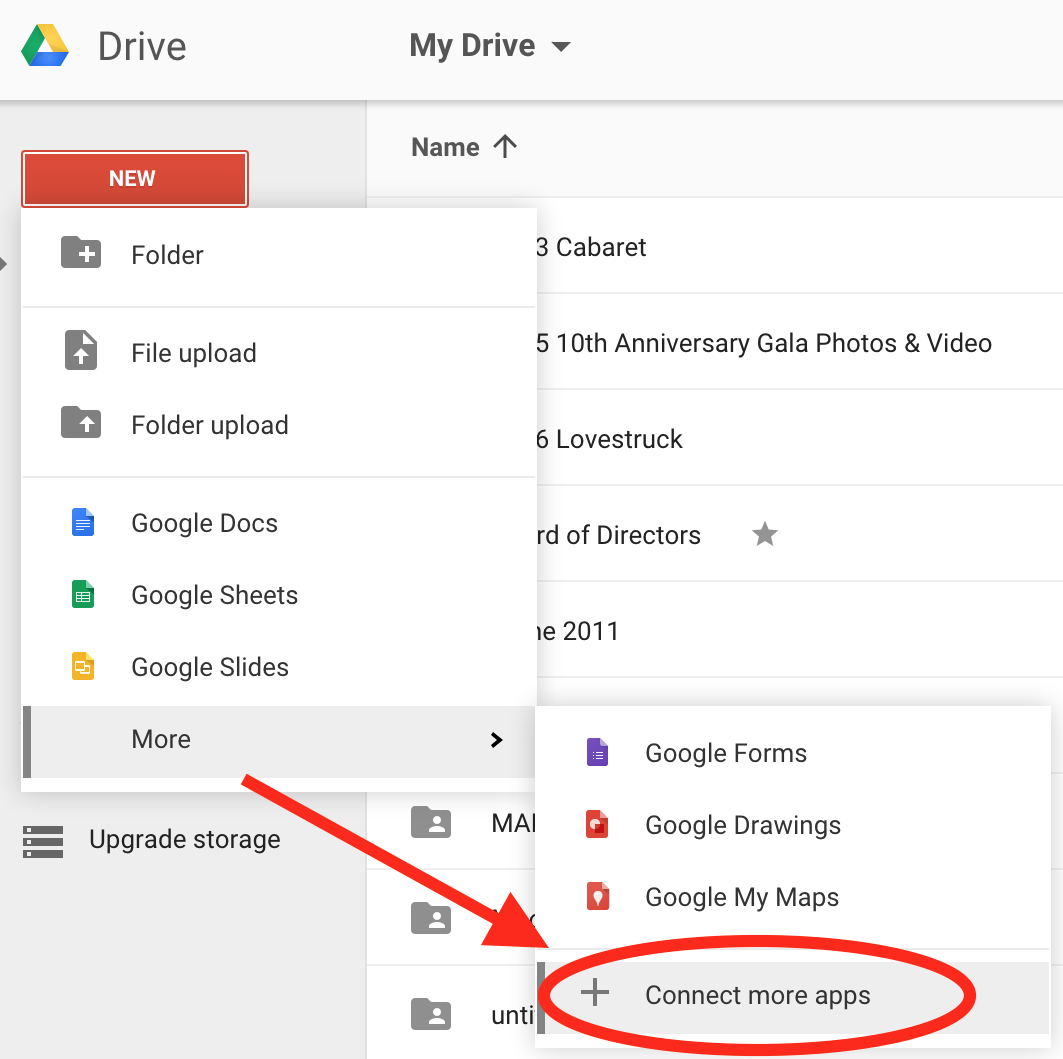
Task: Expand the More submenu chevron
Action: [x=496, y=740]
